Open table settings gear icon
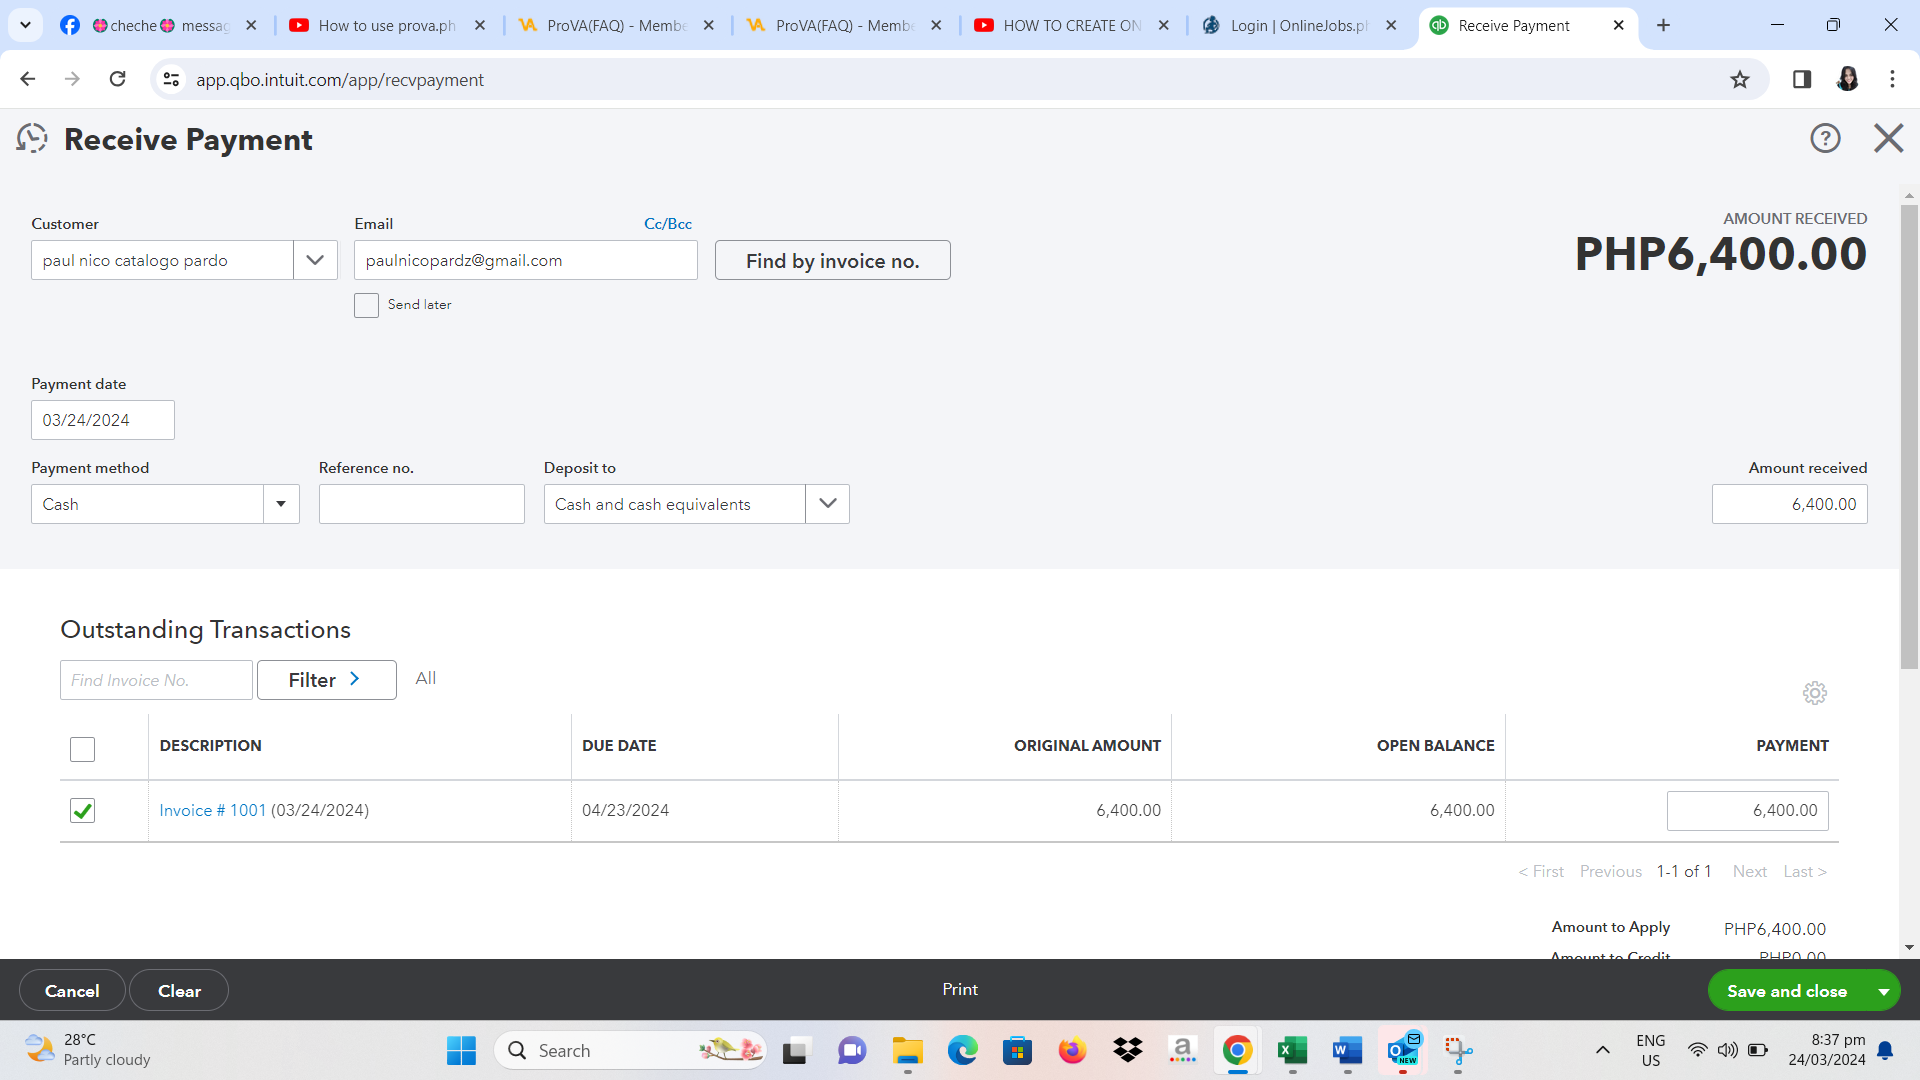 click(1814, 693)
